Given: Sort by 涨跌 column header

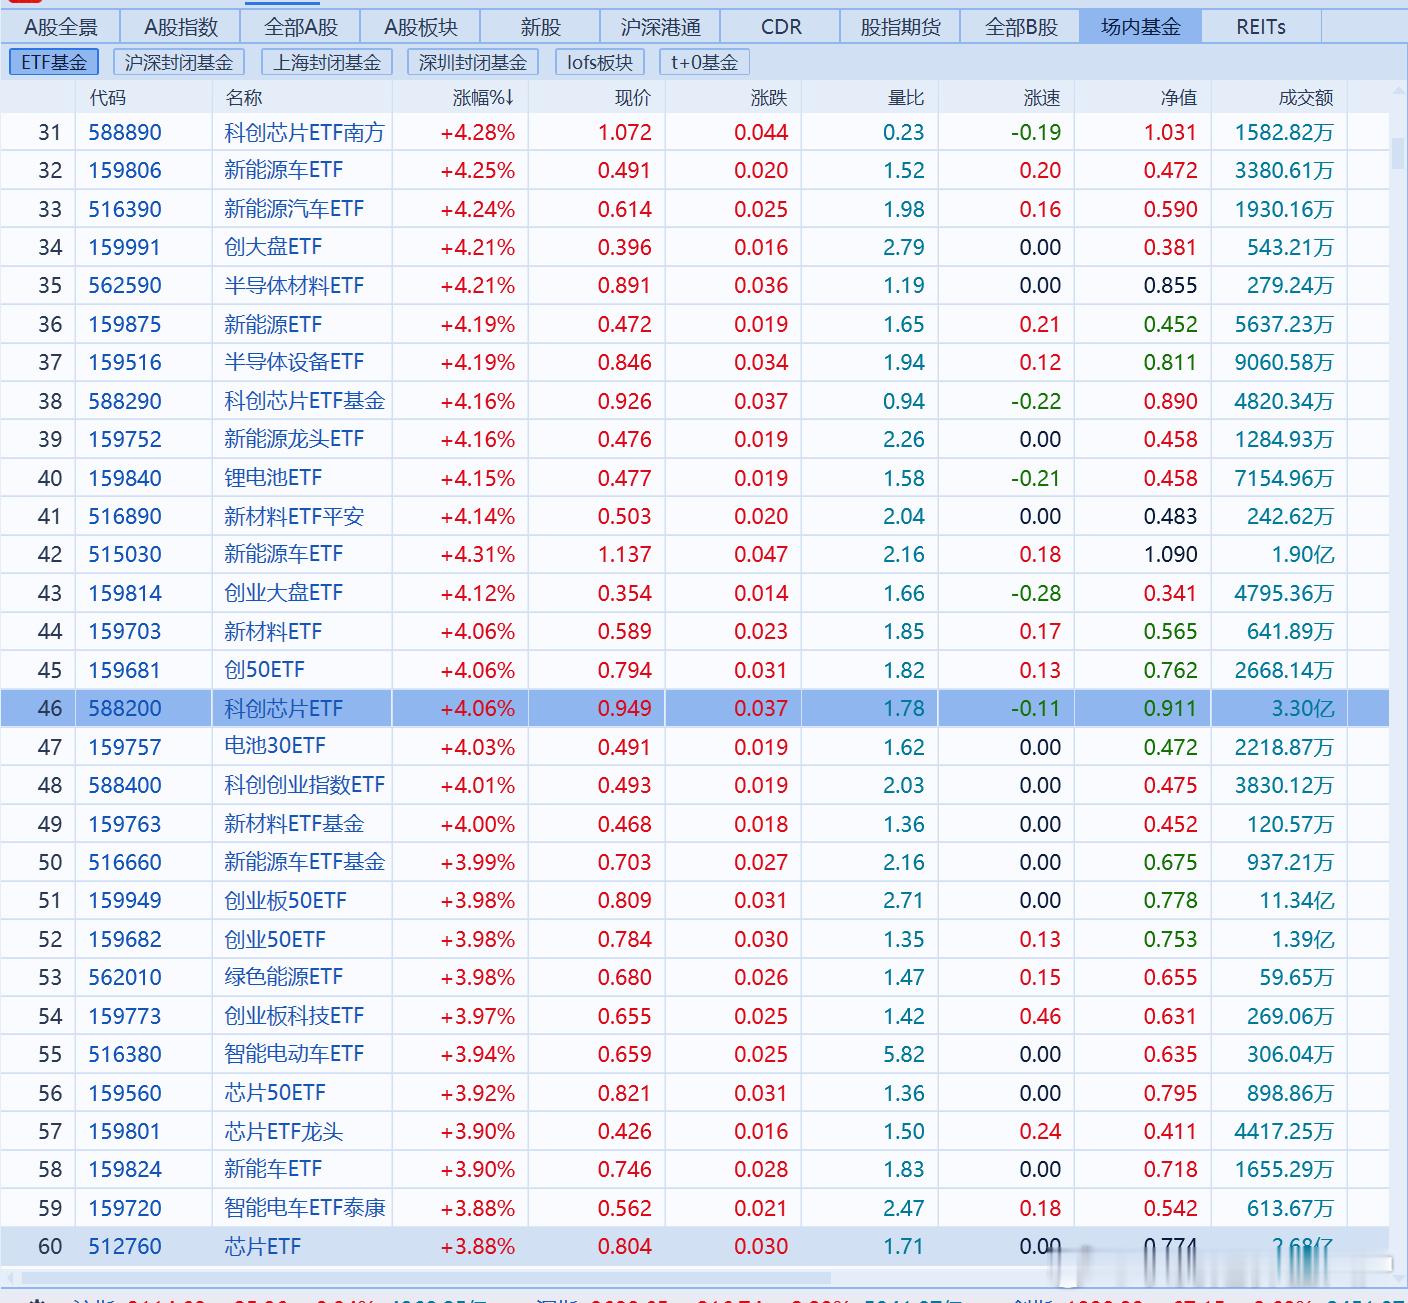Looking at the screenshot, I should [769, 98].
